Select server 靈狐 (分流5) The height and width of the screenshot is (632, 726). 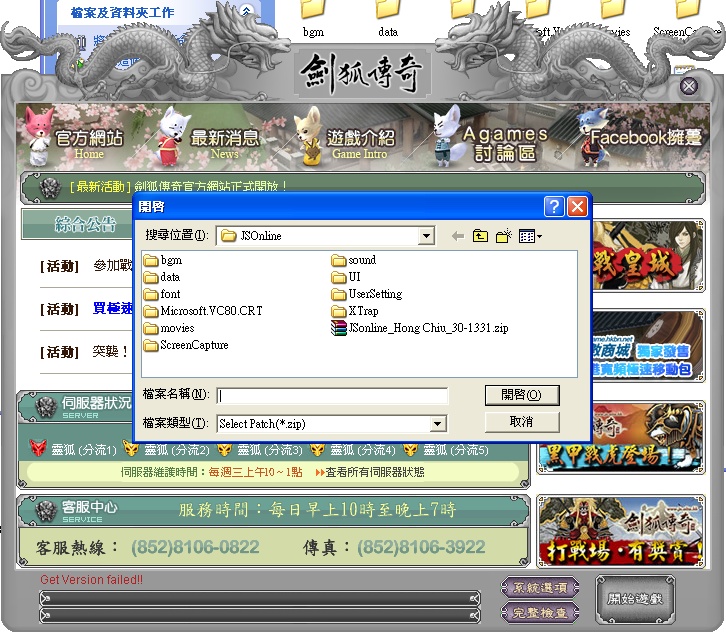pyautogui.click(x=445, y=450)
